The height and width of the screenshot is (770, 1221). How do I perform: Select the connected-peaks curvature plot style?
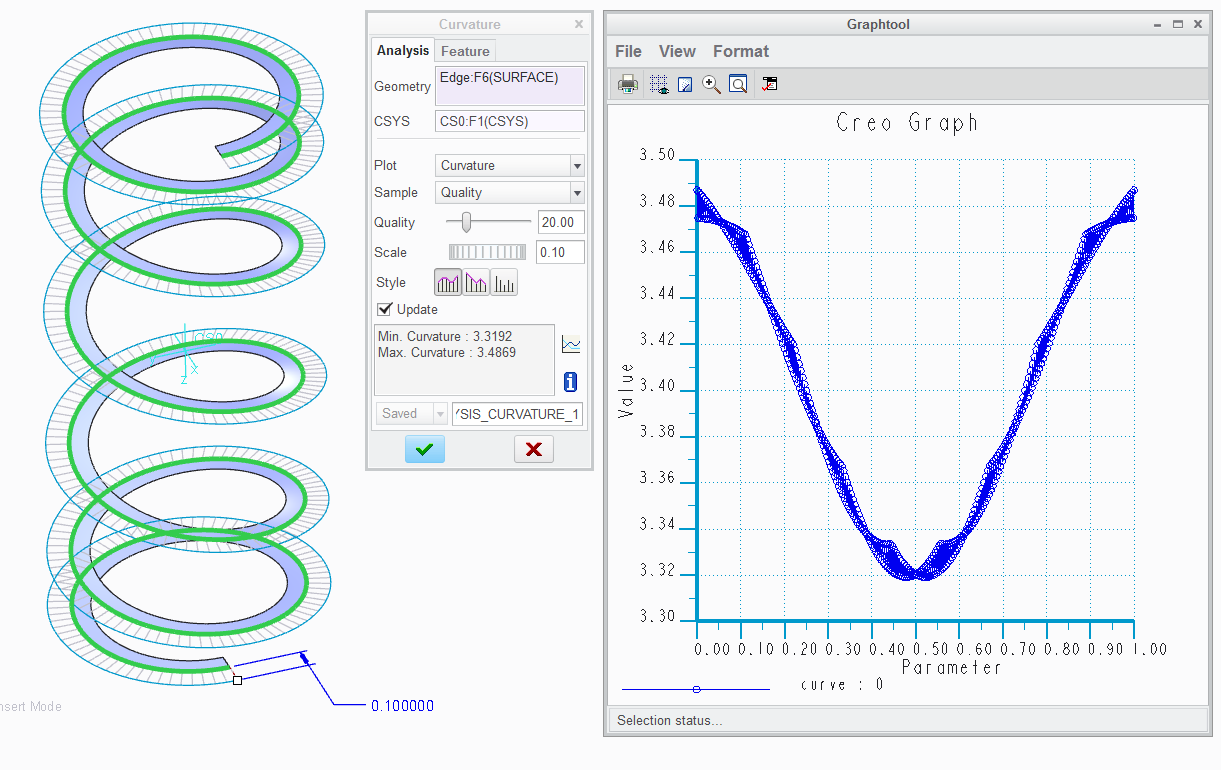447,283
